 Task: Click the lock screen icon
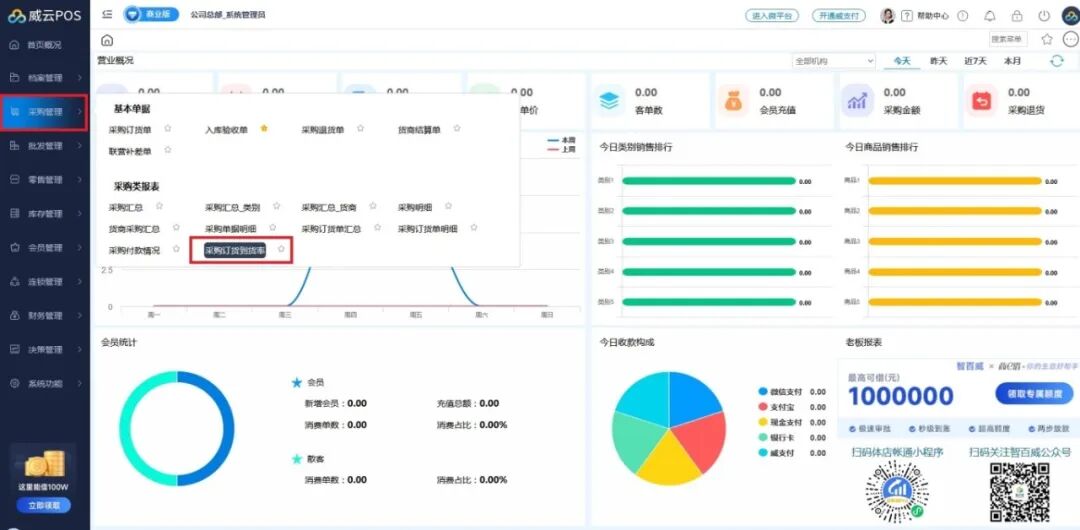[x=1017, y=16]
